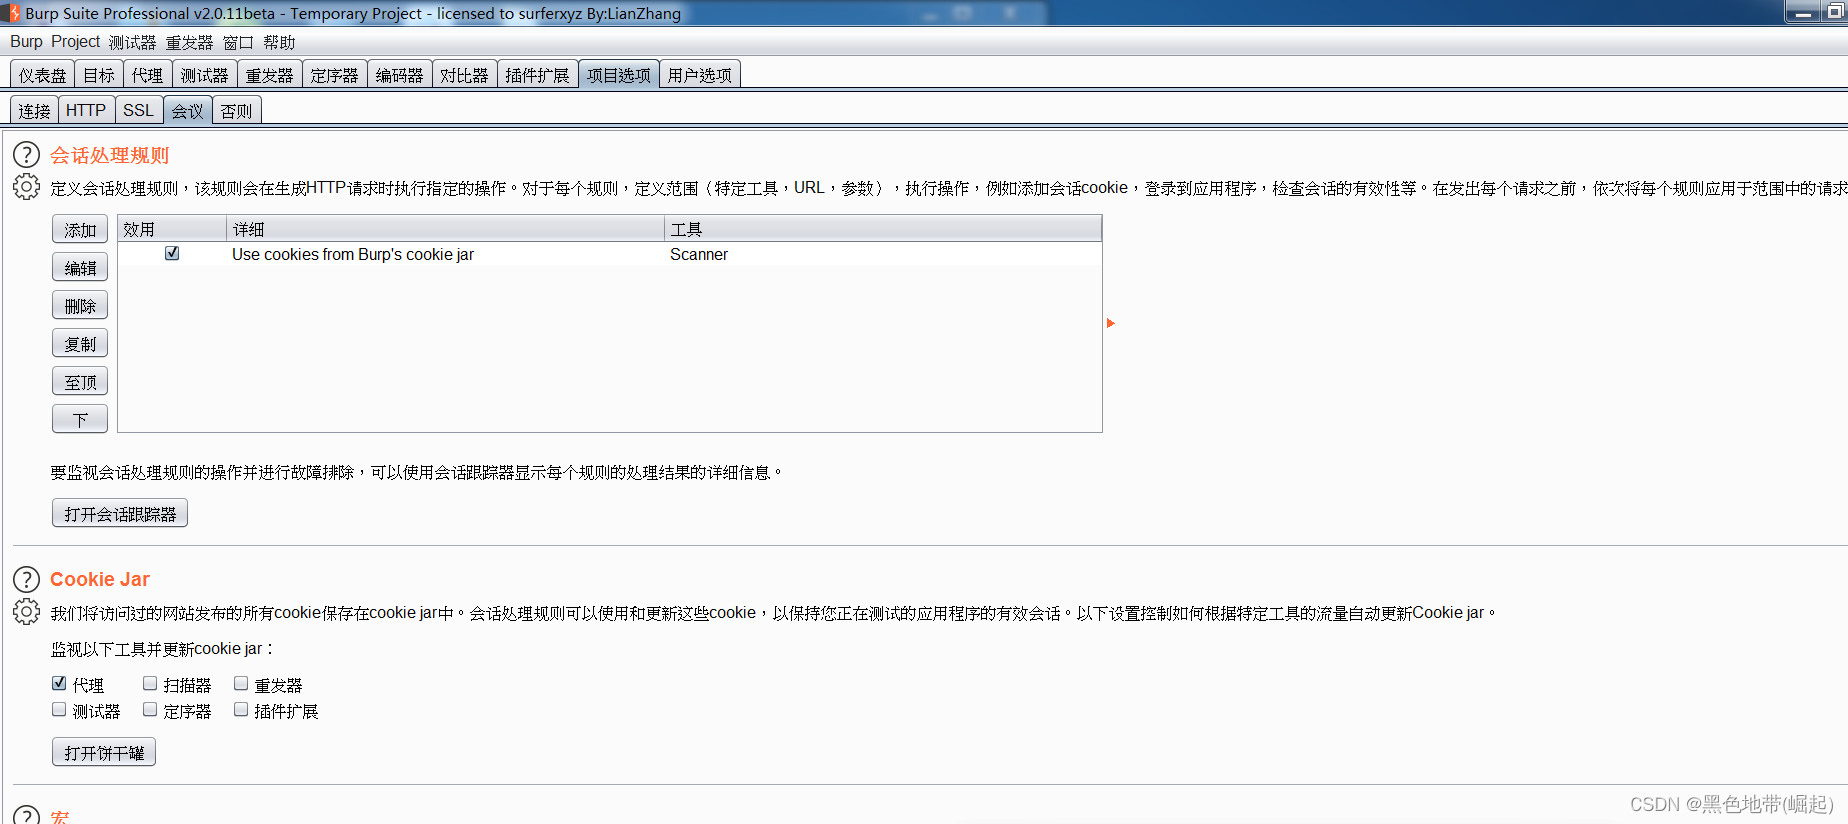
Task: Switch to the 重发器 main tab
Action: click(x=269, y=75)
